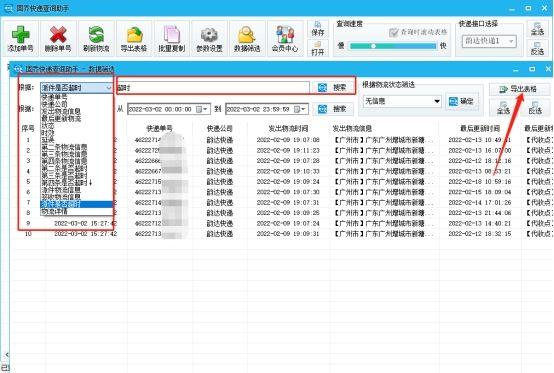Image resolution: width=554 pixels, height=373 pixels.
Task: Toggle the 查询时滚动表格 checkbox
Action: click(394, 32)
